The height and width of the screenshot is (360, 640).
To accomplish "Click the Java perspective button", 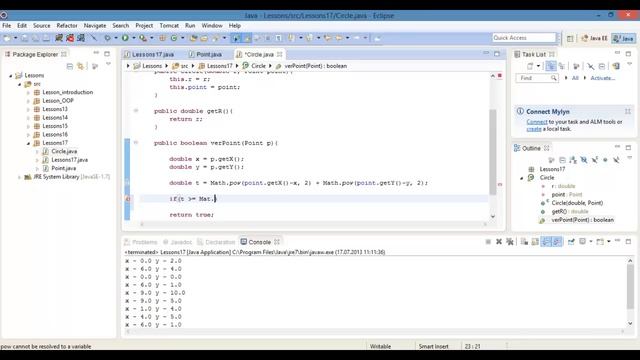I will 624,38.
